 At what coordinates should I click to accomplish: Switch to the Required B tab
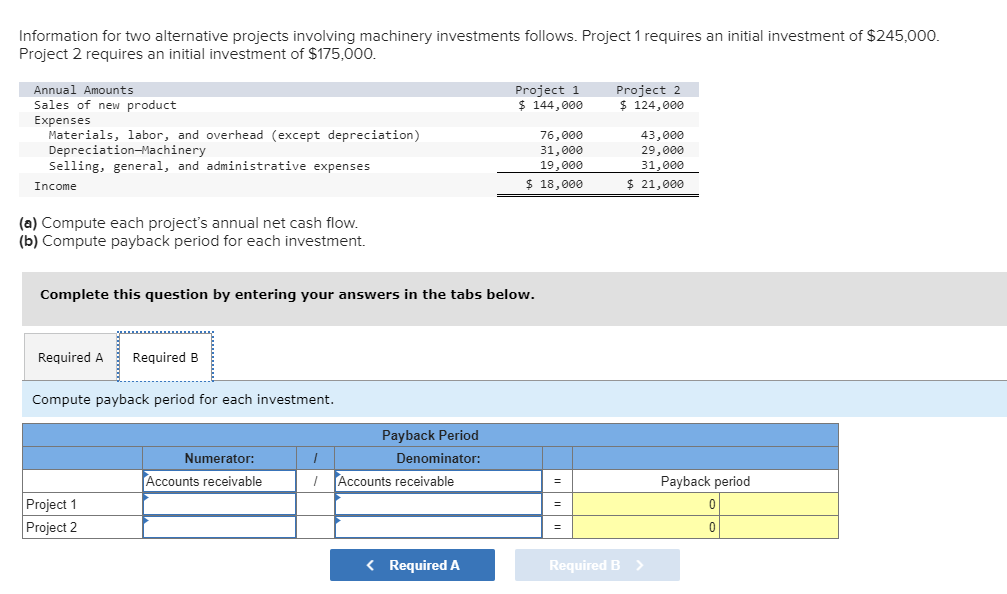click(165, 357)
